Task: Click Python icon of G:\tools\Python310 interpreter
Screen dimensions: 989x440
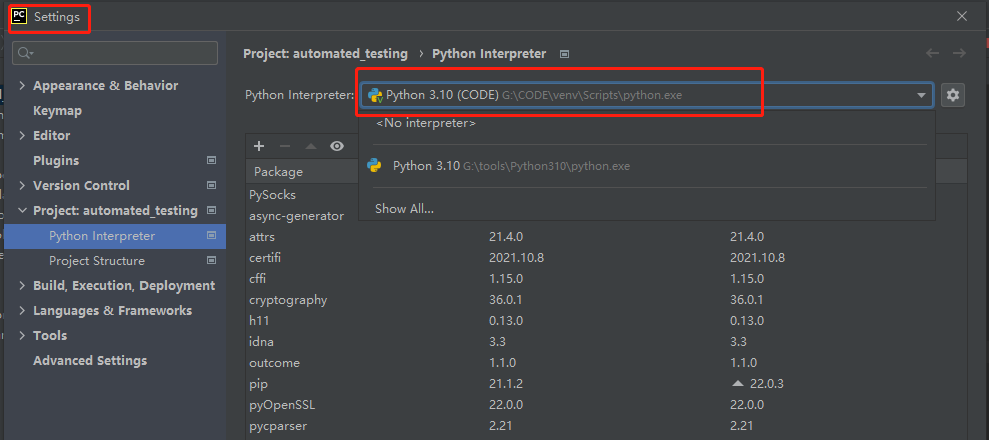Action: pyautogui.click(x=374, y=166)
